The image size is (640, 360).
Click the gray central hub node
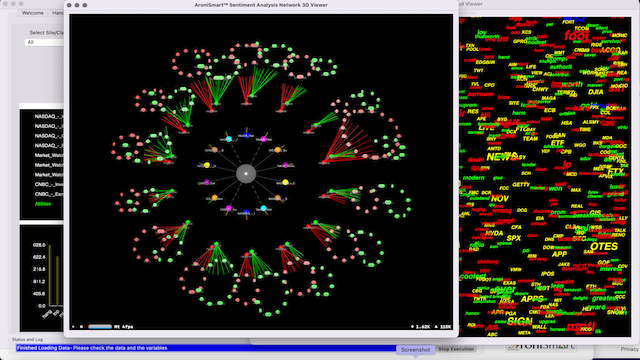246,173
